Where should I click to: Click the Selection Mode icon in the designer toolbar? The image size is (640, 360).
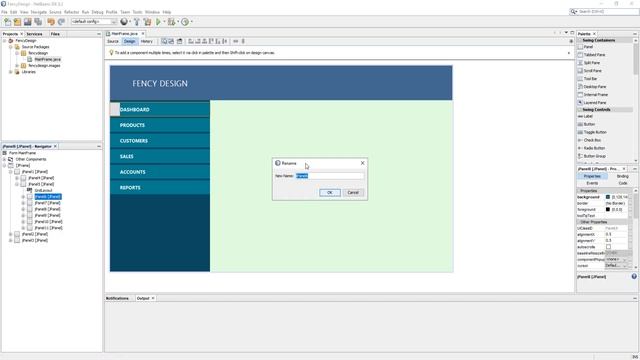pyautogui.click(x=164, y=41)
